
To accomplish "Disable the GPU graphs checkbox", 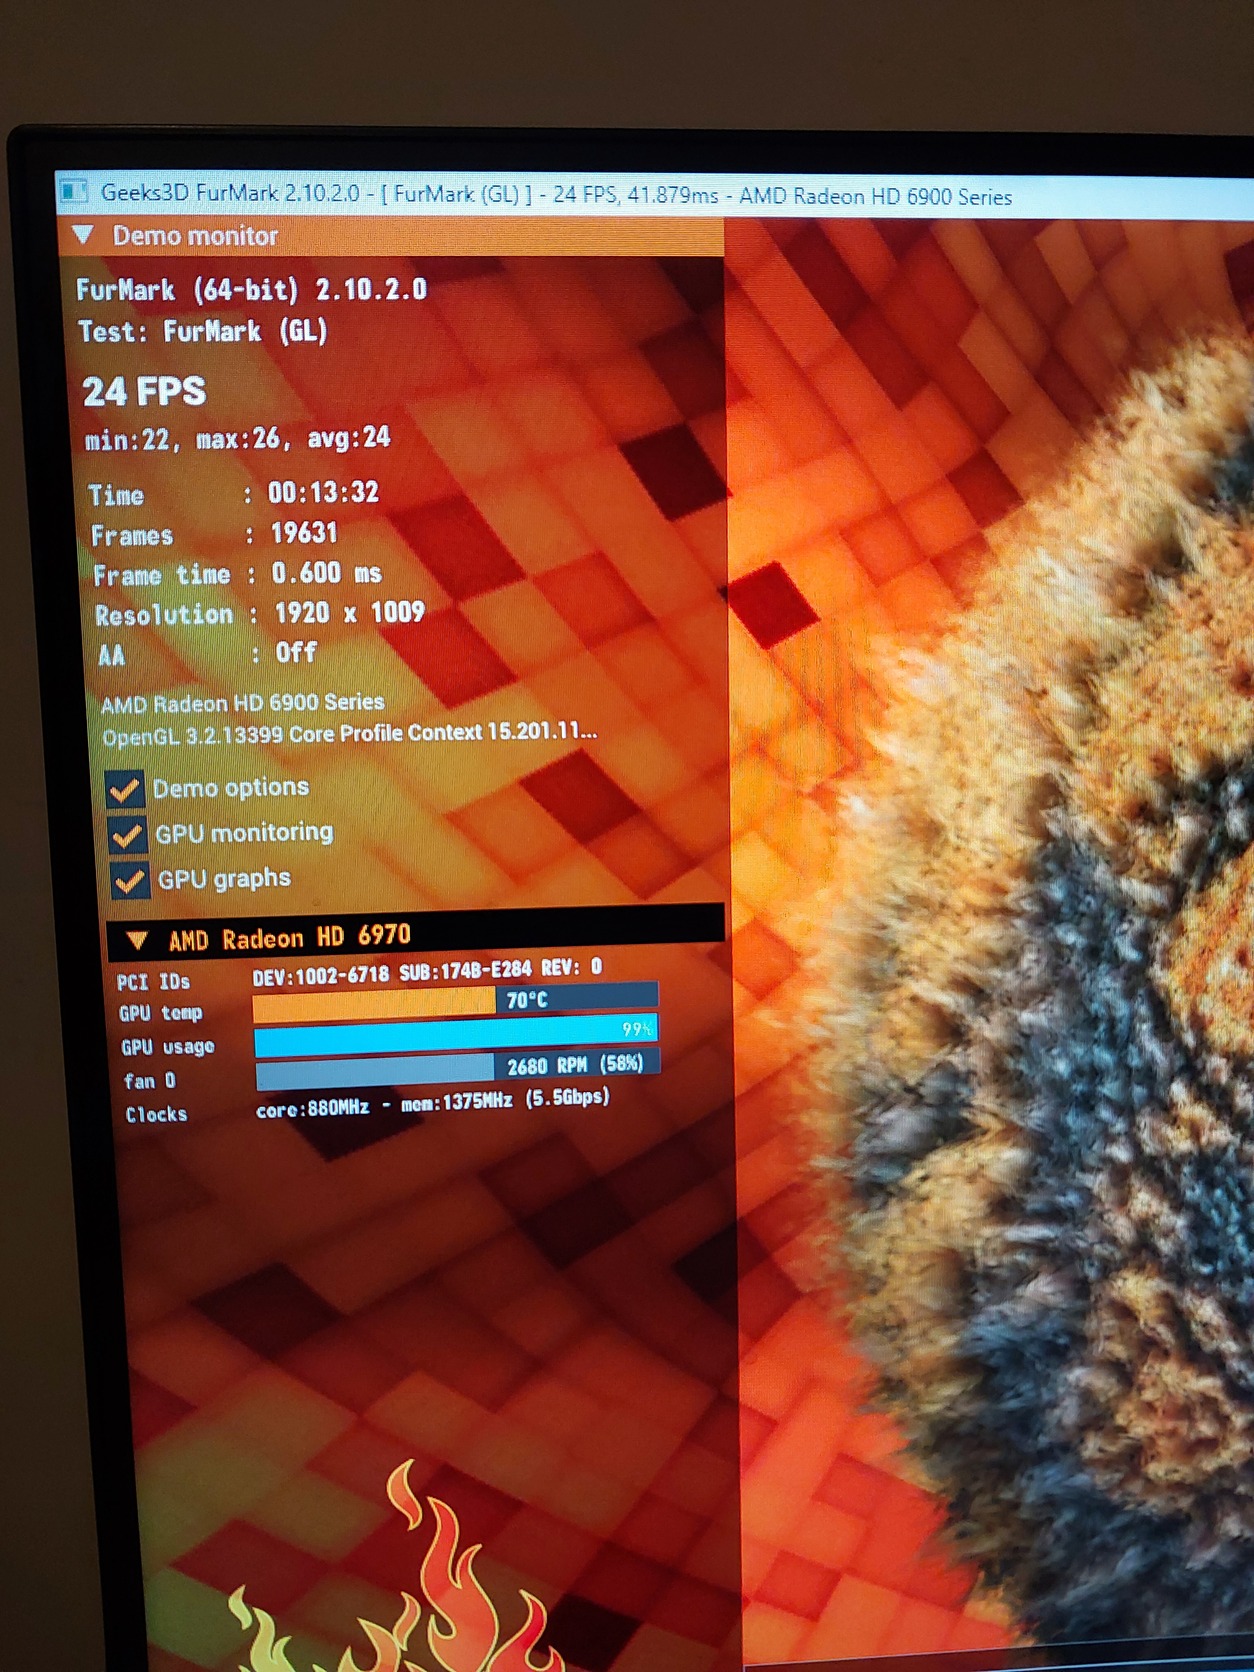I will pos(130,880).
